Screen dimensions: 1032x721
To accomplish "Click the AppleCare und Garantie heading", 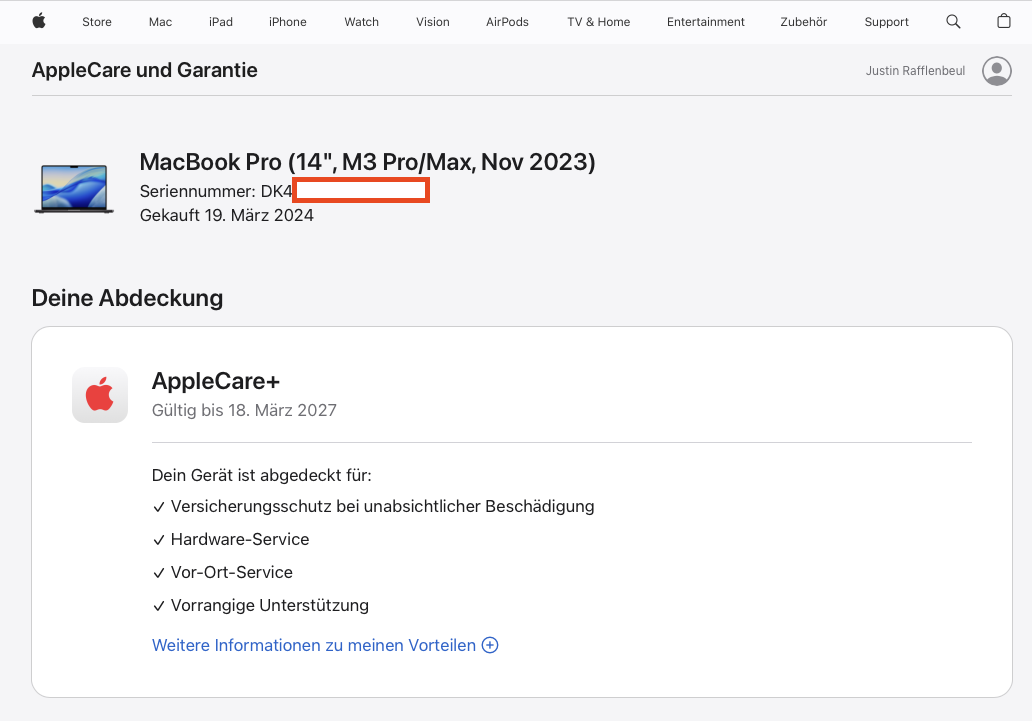I will pyautogui.click(x=145, y=70).
